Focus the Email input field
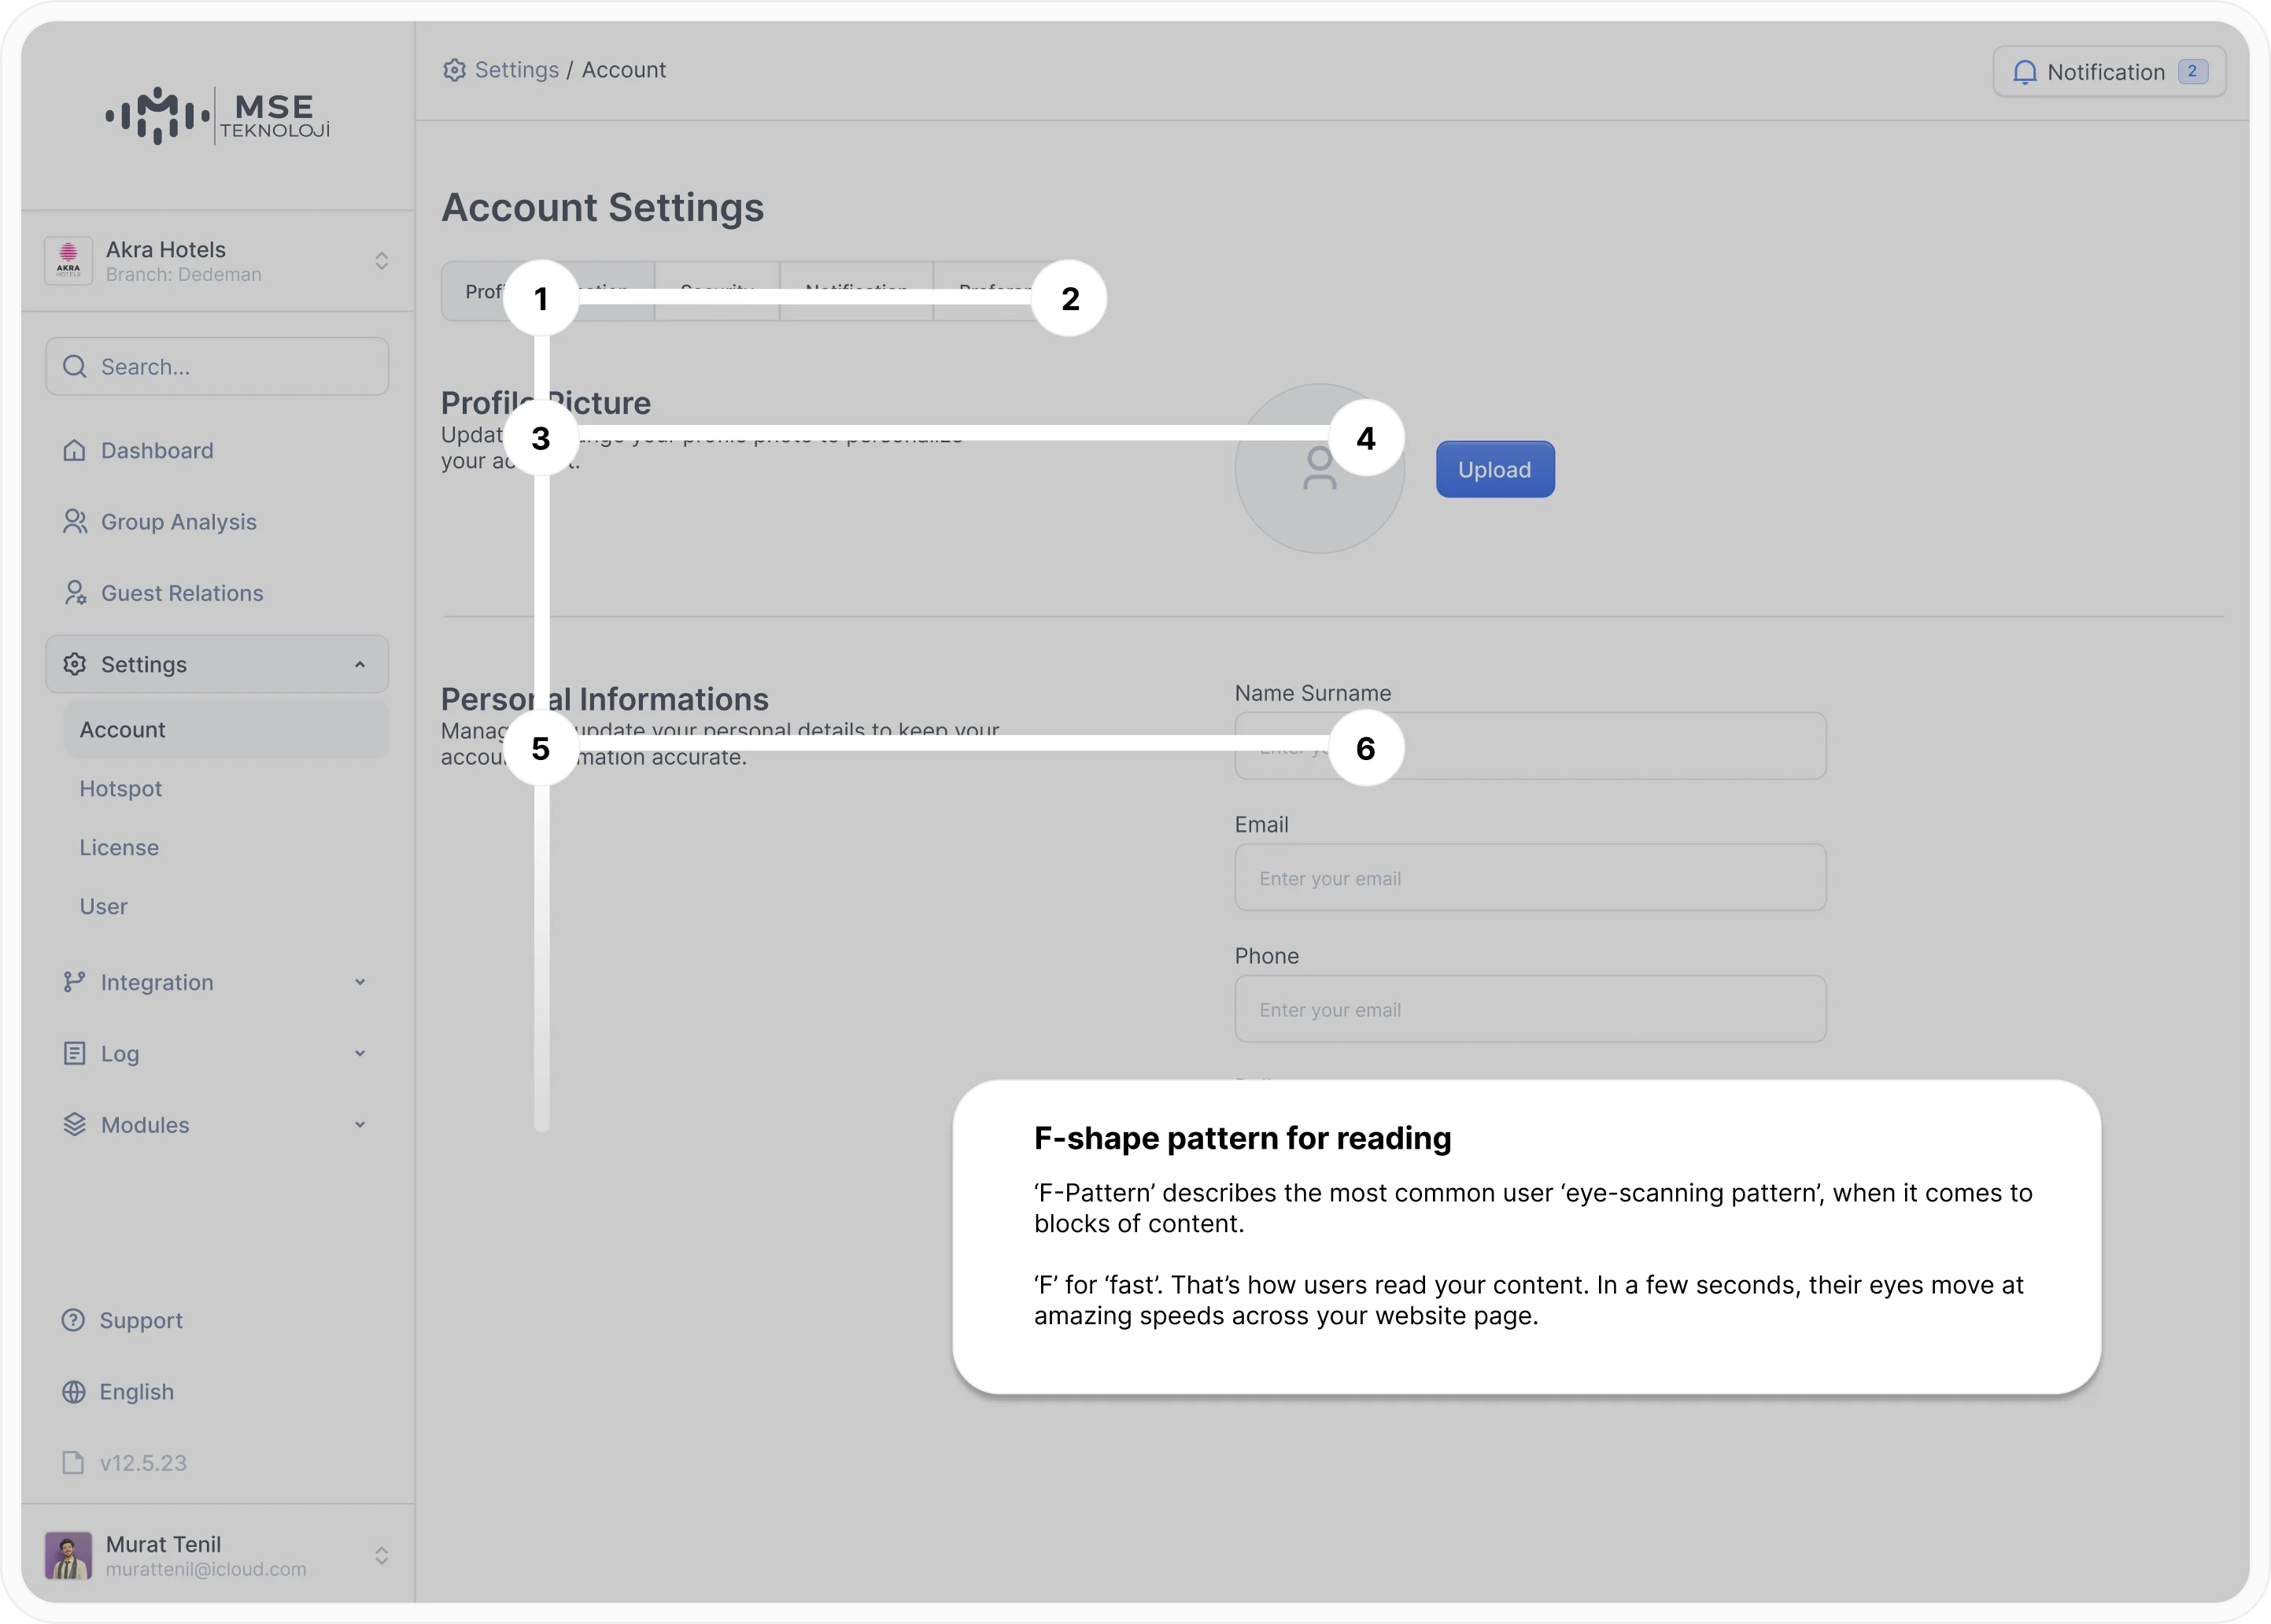The height and width of the screenshot is (1624, 2271). 1530,878
